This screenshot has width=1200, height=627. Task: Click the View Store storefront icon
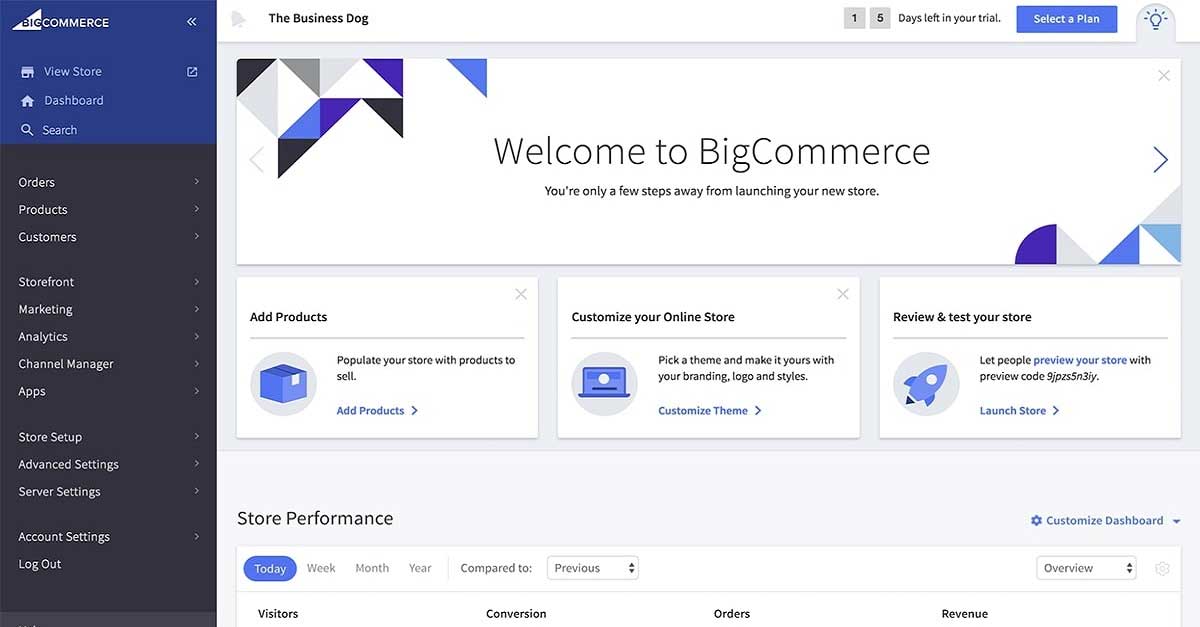coord(28,72)
